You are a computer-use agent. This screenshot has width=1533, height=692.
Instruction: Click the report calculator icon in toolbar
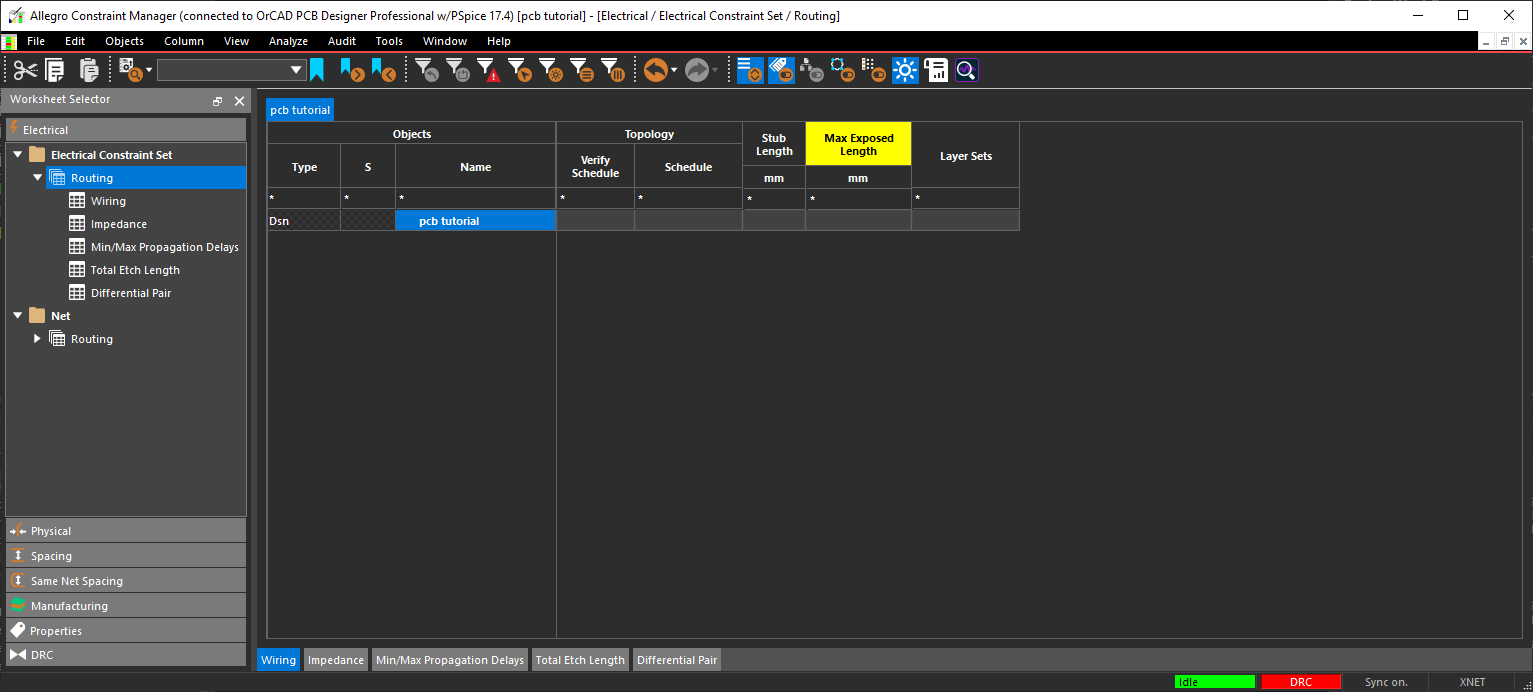point(936,70)
